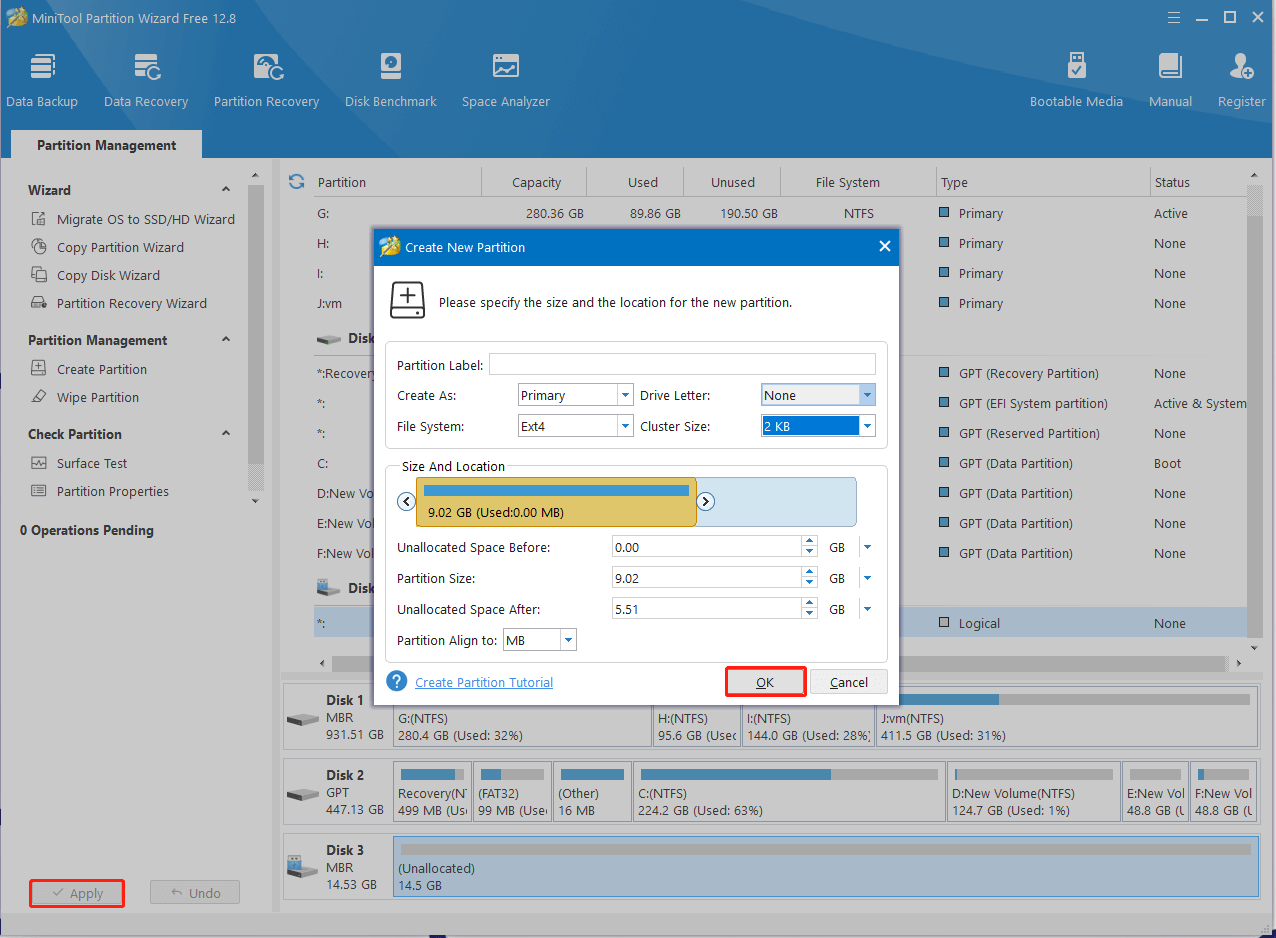Select J:vm(NTFS) block in Disk 1 map
1276x938 pixels.
pos(1066,716)
